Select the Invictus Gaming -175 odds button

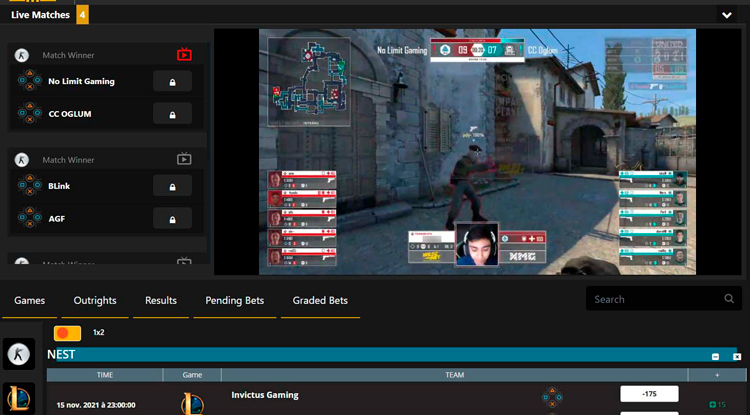point(649,394)
